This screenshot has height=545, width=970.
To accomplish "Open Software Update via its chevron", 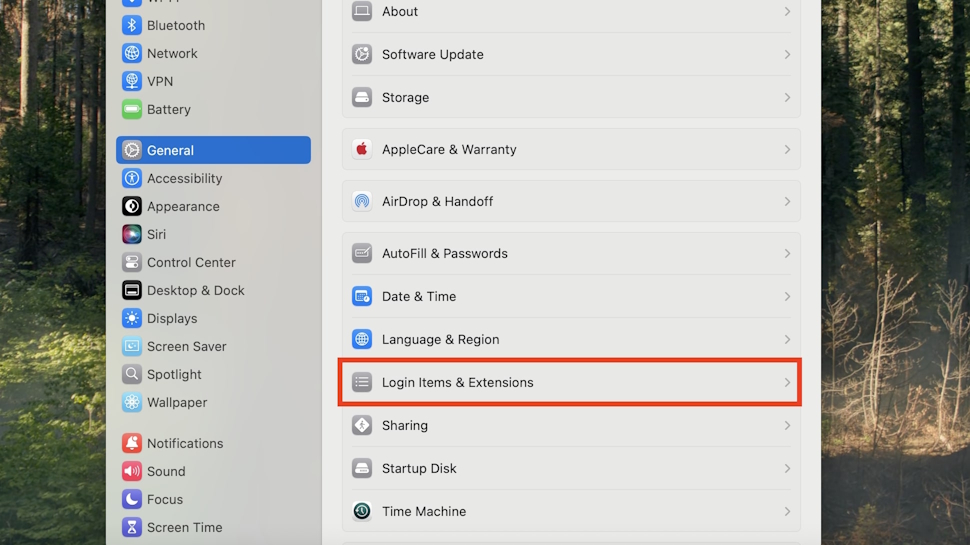I will (x=787, y=54).
